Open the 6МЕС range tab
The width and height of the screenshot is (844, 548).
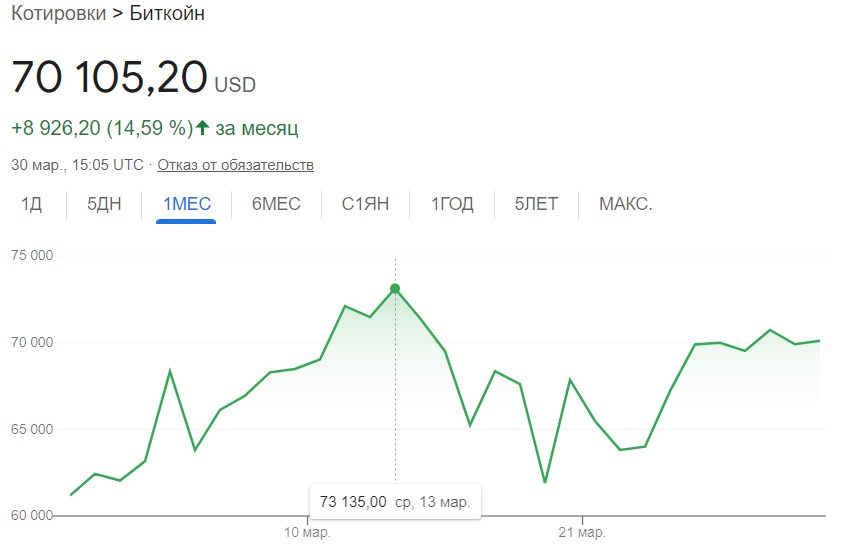click(276, 204)
